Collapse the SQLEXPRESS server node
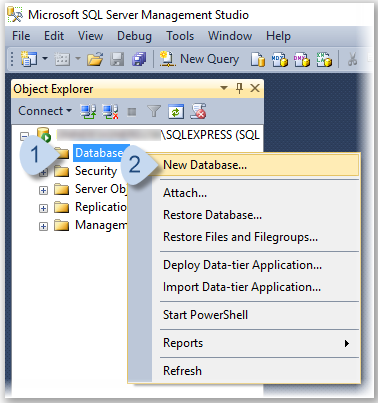 point(25,136)
